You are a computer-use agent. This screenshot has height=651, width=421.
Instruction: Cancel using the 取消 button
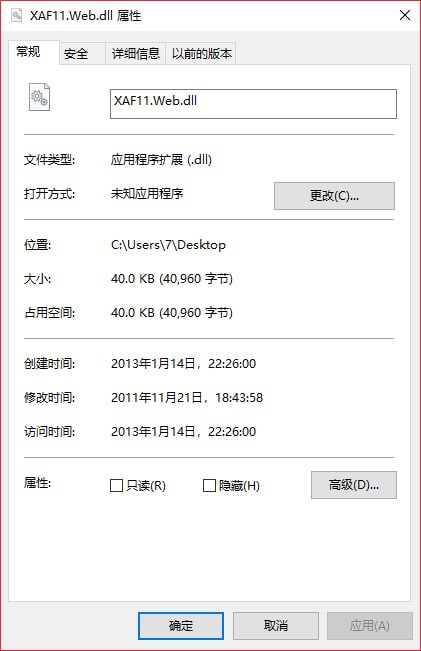[276, 625]
